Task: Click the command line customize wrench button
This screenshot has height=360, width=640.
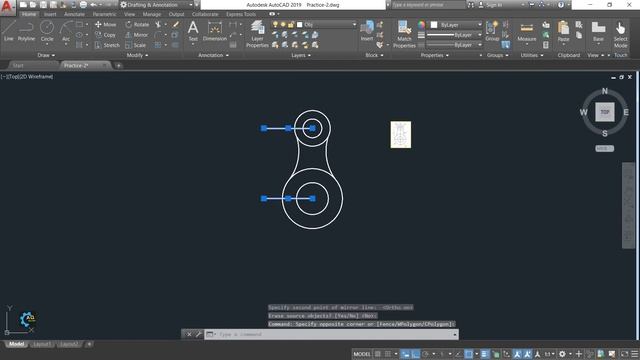Action: (199, 334)
